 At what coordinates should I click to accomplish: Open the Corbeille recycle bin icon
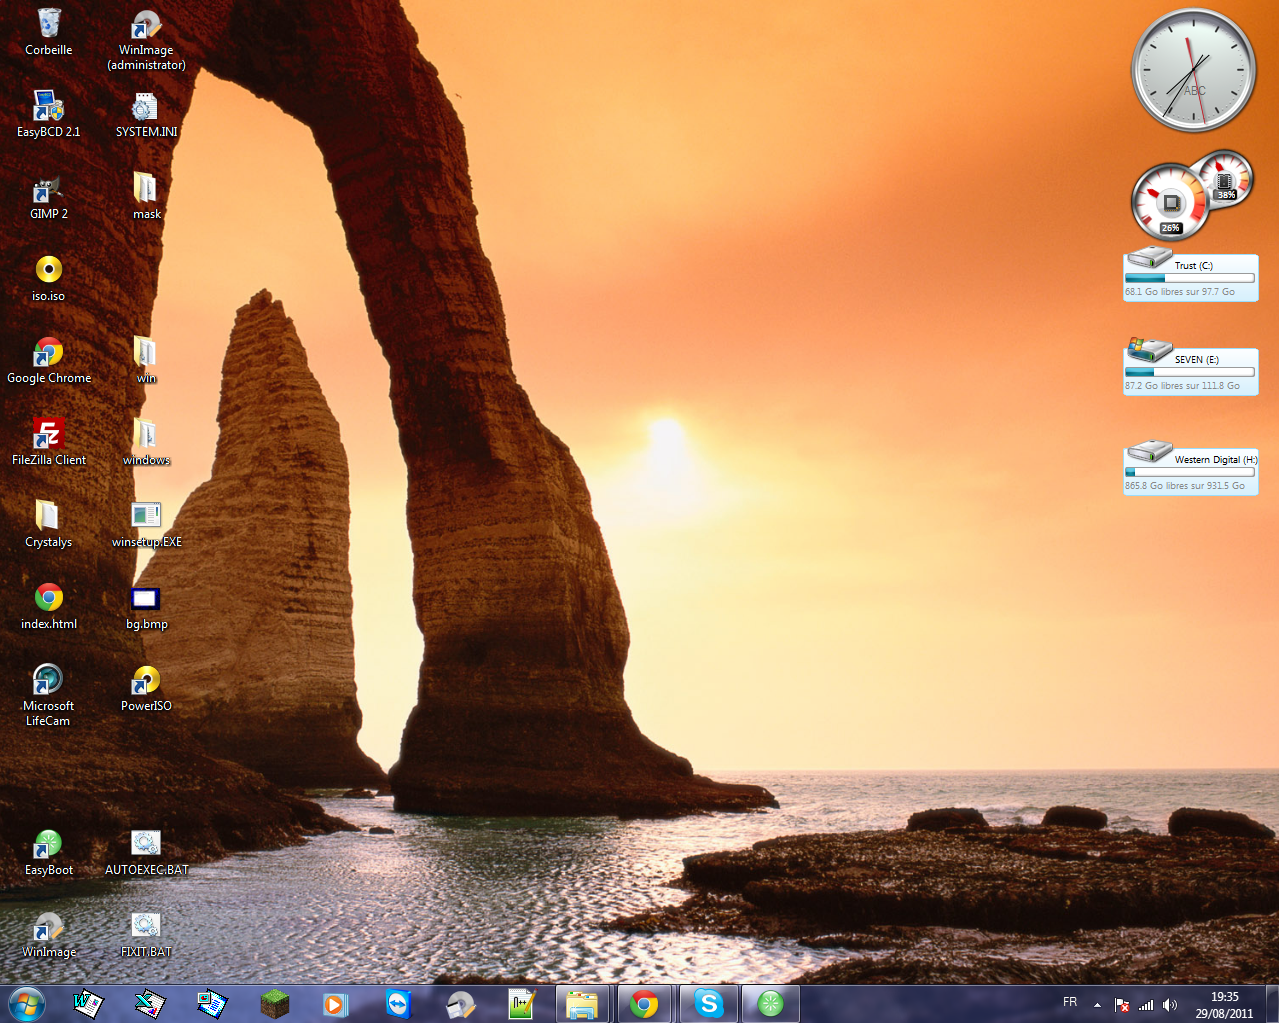coord(48,32)
